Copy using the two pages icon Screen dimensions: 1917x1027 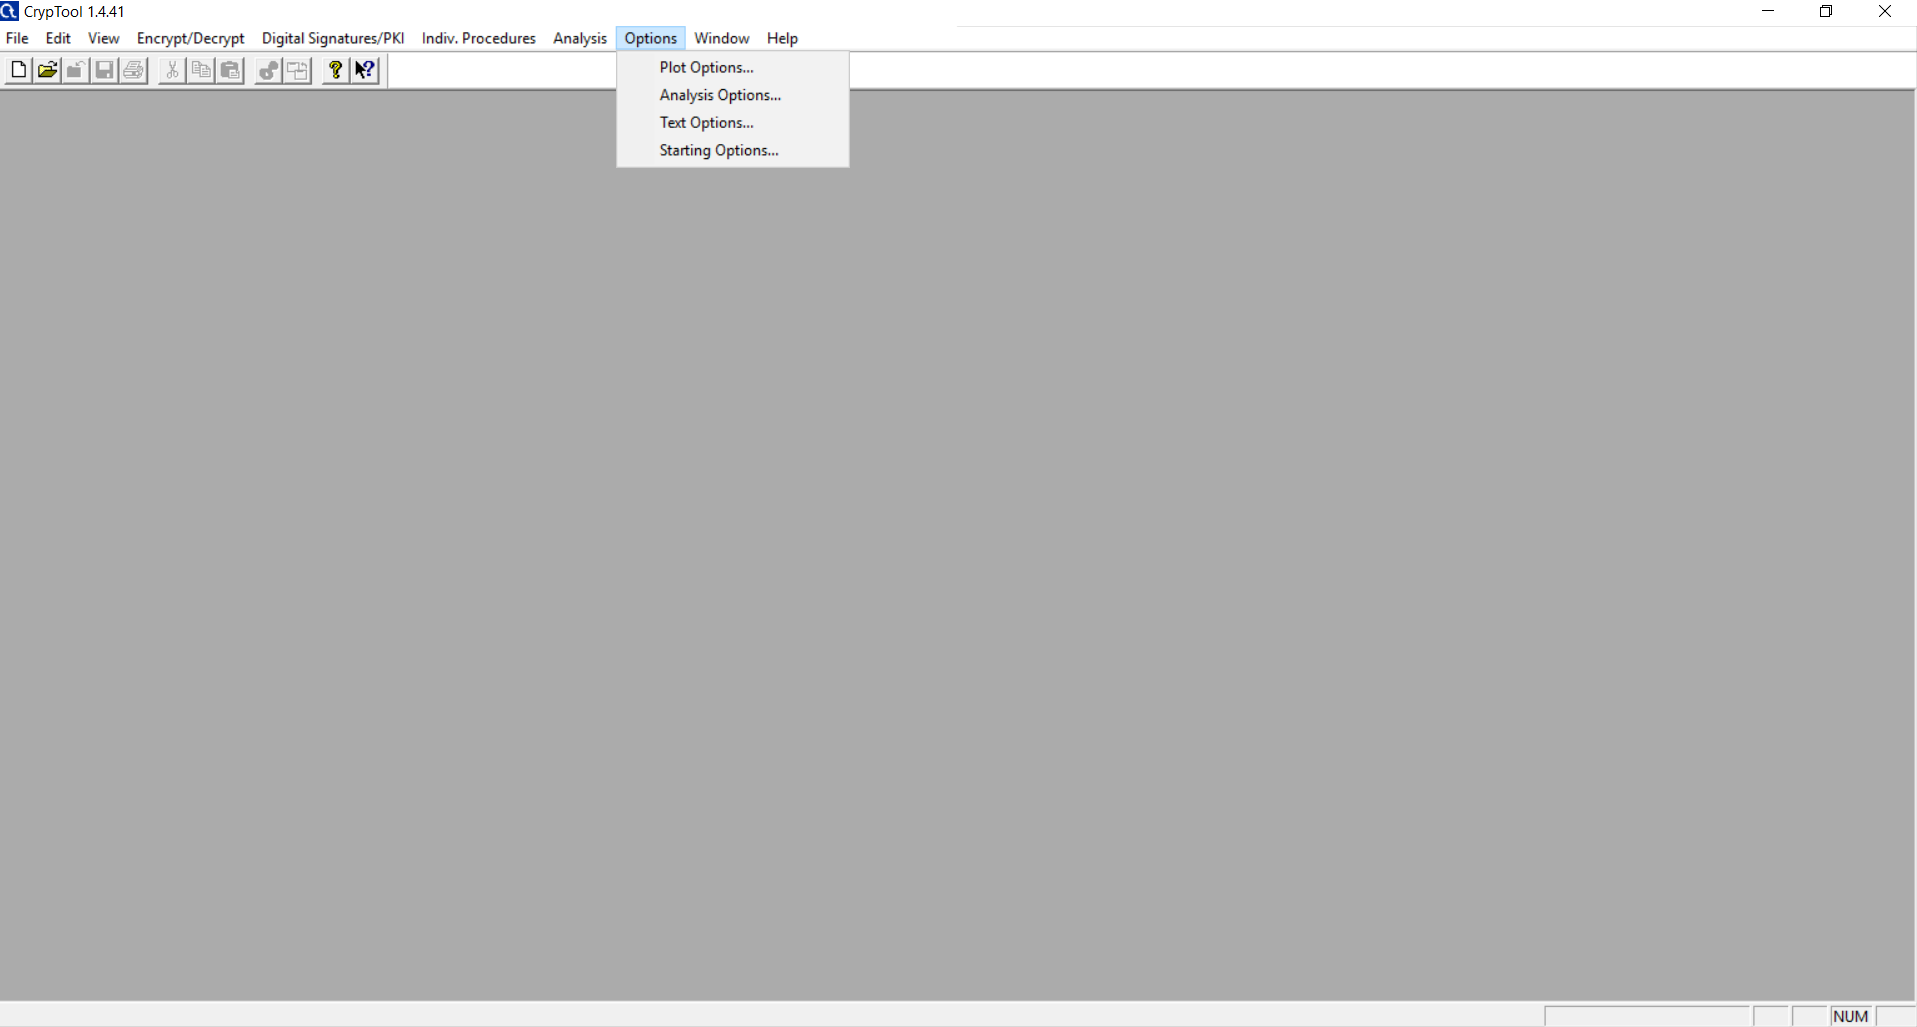click(201, 70)
